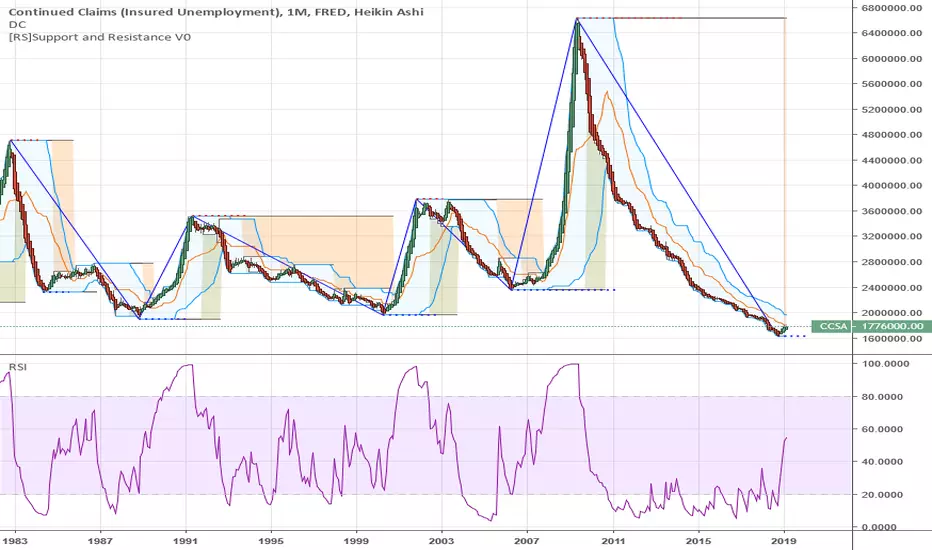Click the 1987 time axis label
932x550 pixels.
[x=100, y=540]
